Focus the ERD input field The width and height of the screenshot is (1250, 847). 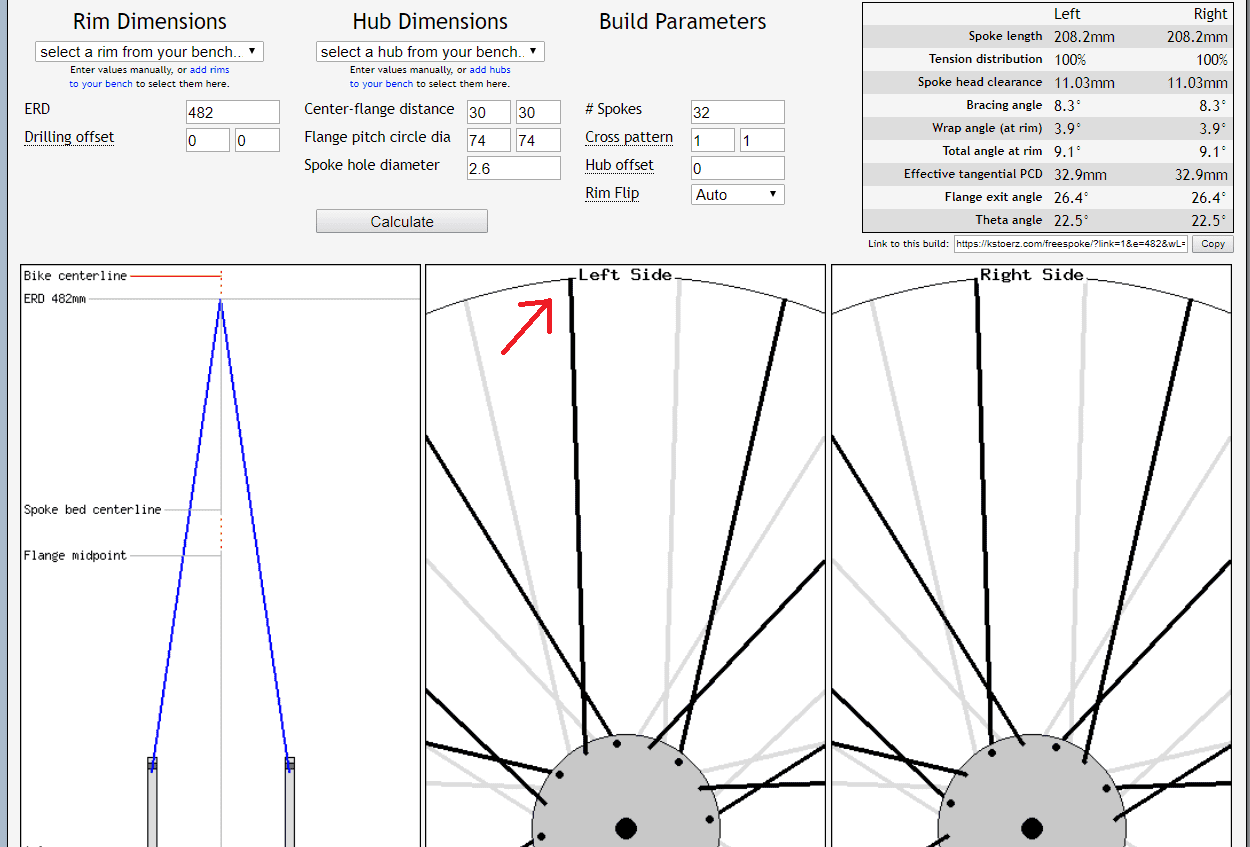(232, 112)
